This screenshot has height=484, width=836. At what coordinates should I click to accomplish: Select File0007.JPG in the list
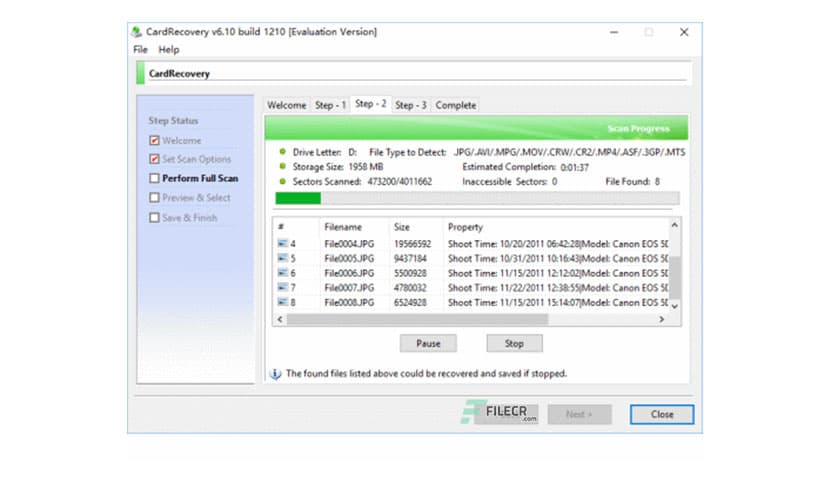pos(349,288)
